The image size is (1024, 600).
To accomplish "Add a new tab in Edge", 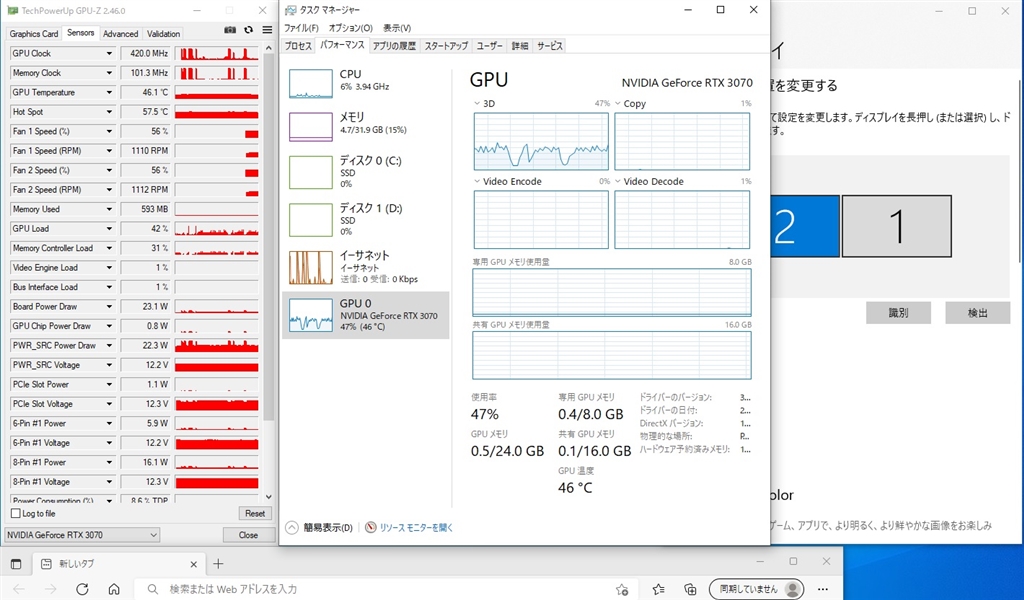I will (218, 563).
